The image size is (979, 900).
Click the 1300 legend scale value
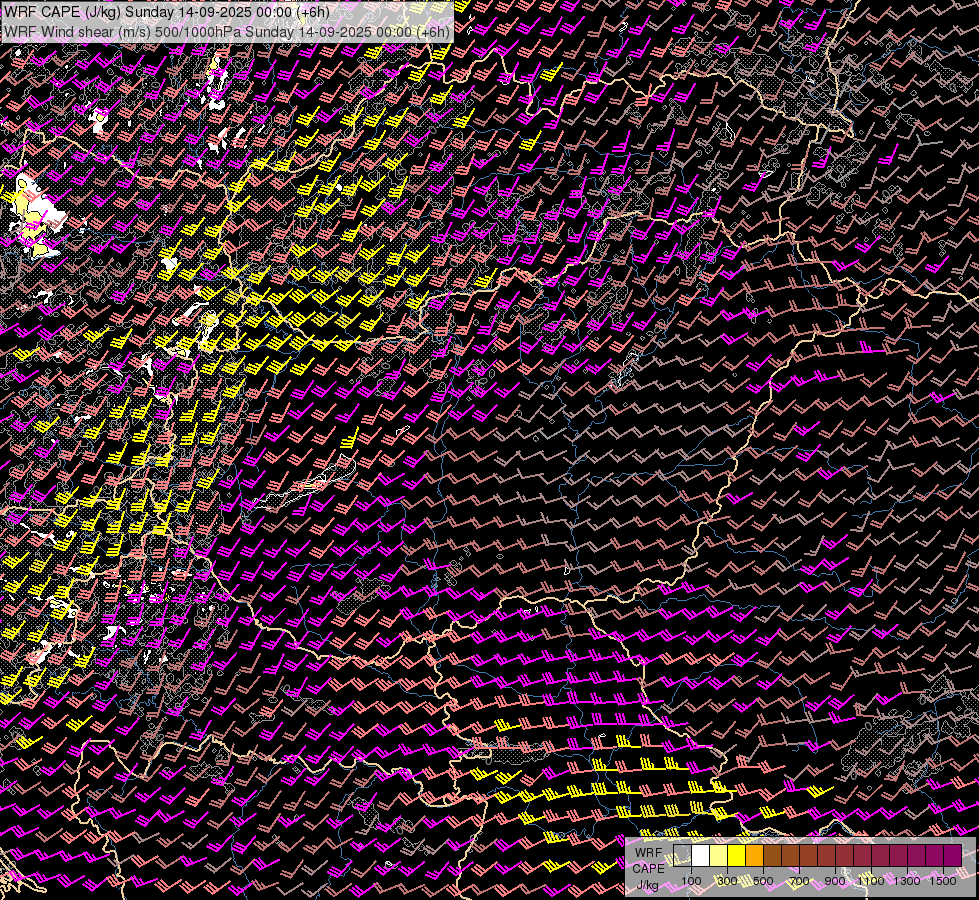(907, 881)
